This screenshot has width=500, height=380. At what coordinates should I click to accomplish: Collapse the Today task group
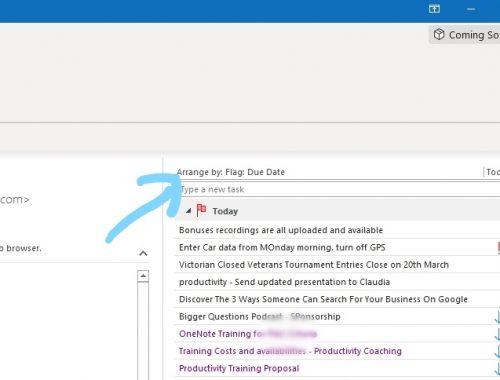tap(189, 211)
